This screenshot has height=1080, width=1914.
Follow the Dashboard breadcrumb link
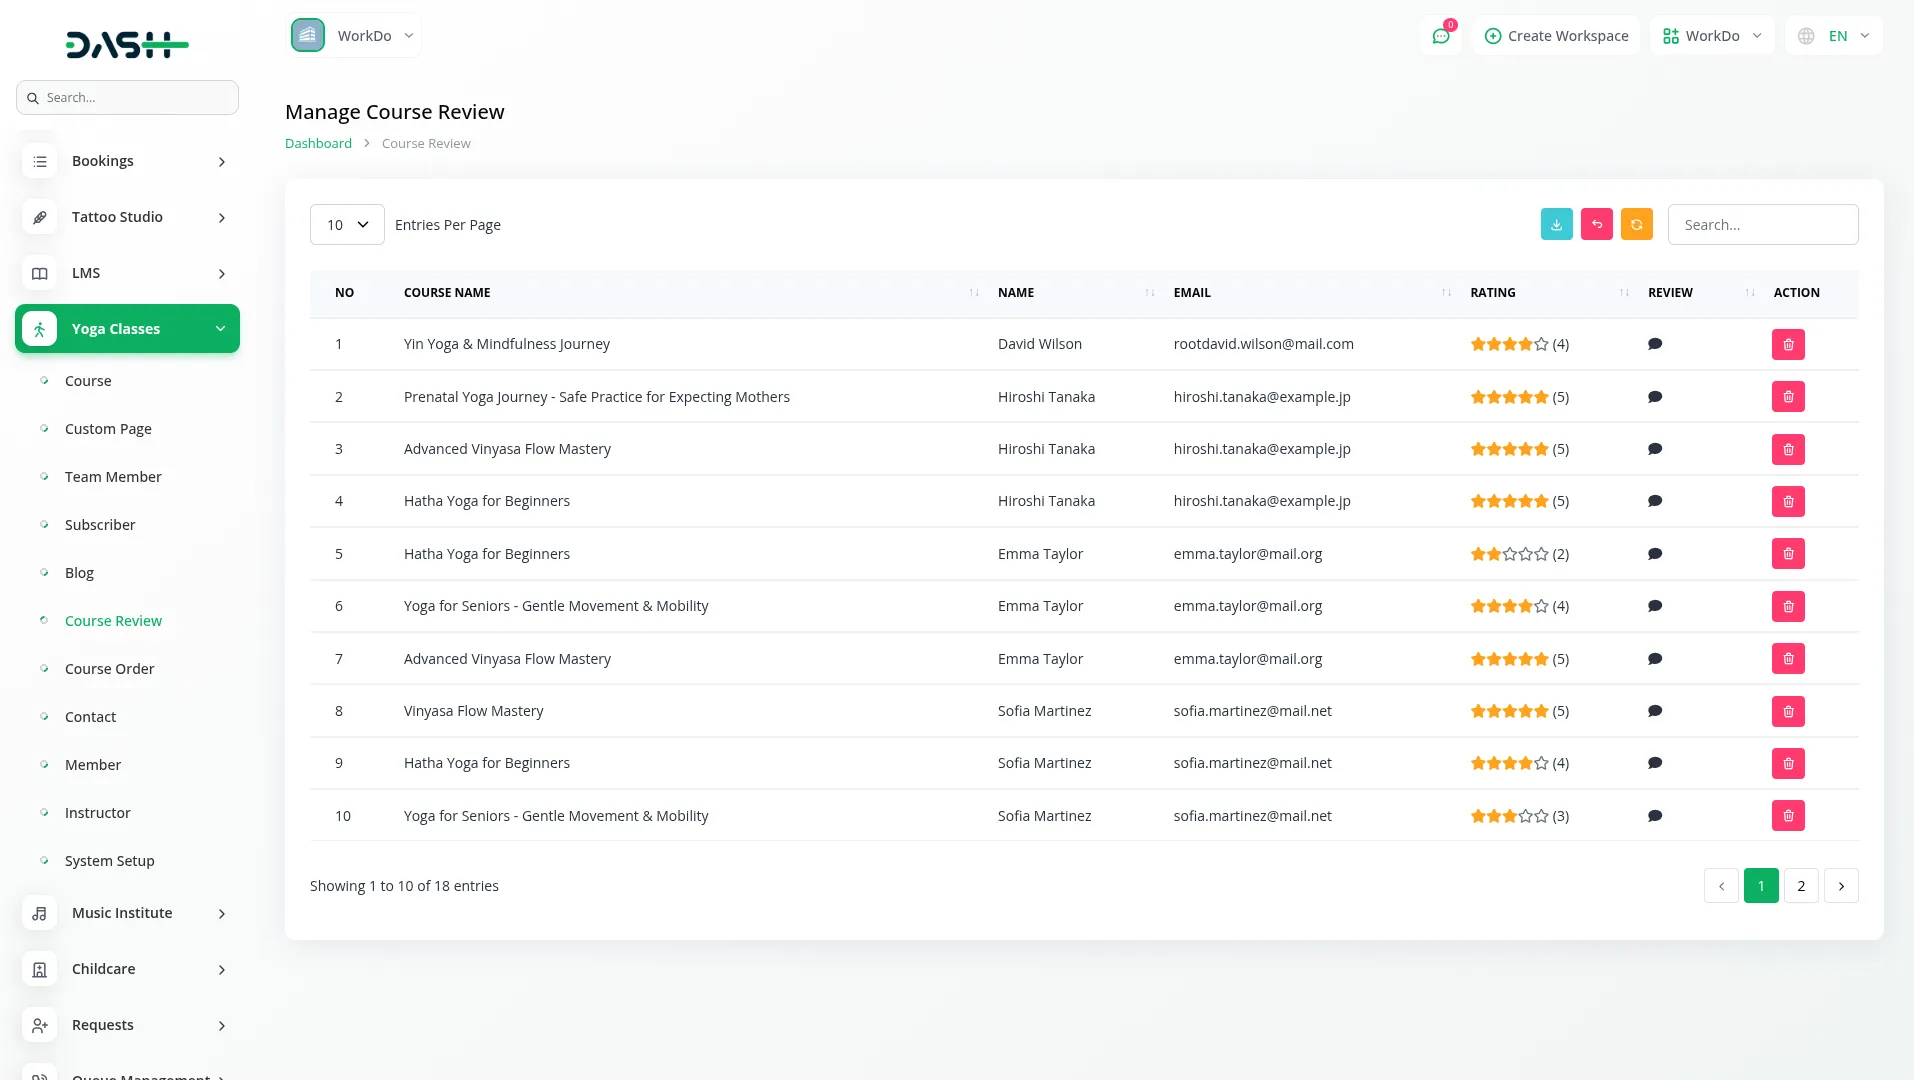click(318, 144)
